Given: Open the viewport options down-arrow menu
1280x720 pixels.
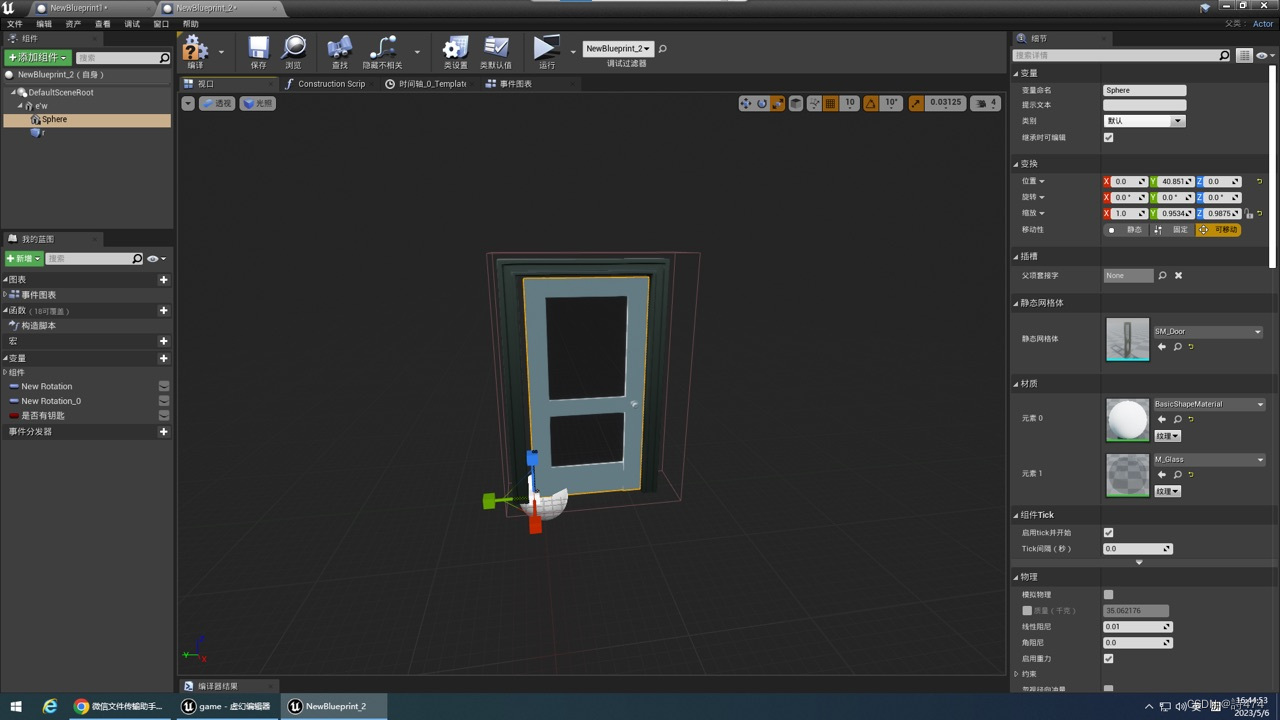Looking at the screenshot, I should tap(188, 103).
